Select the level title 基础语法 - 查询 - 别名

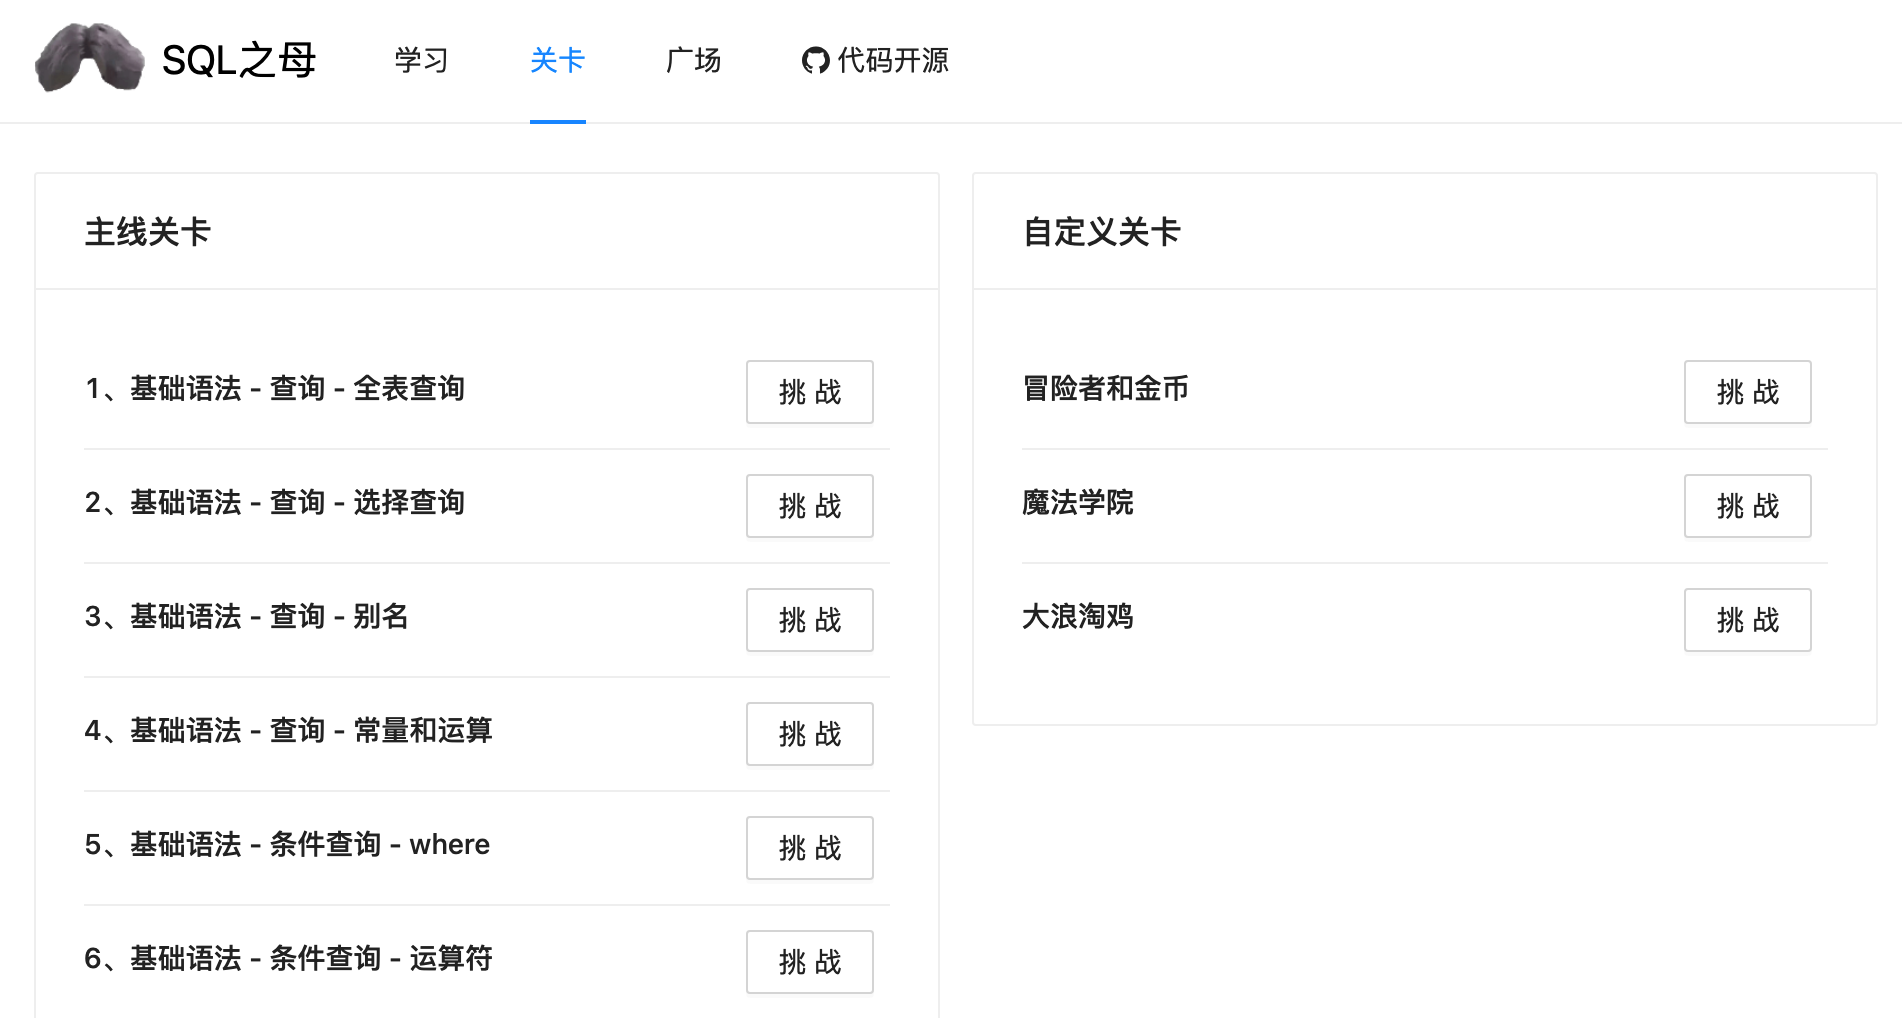(248, 617)
